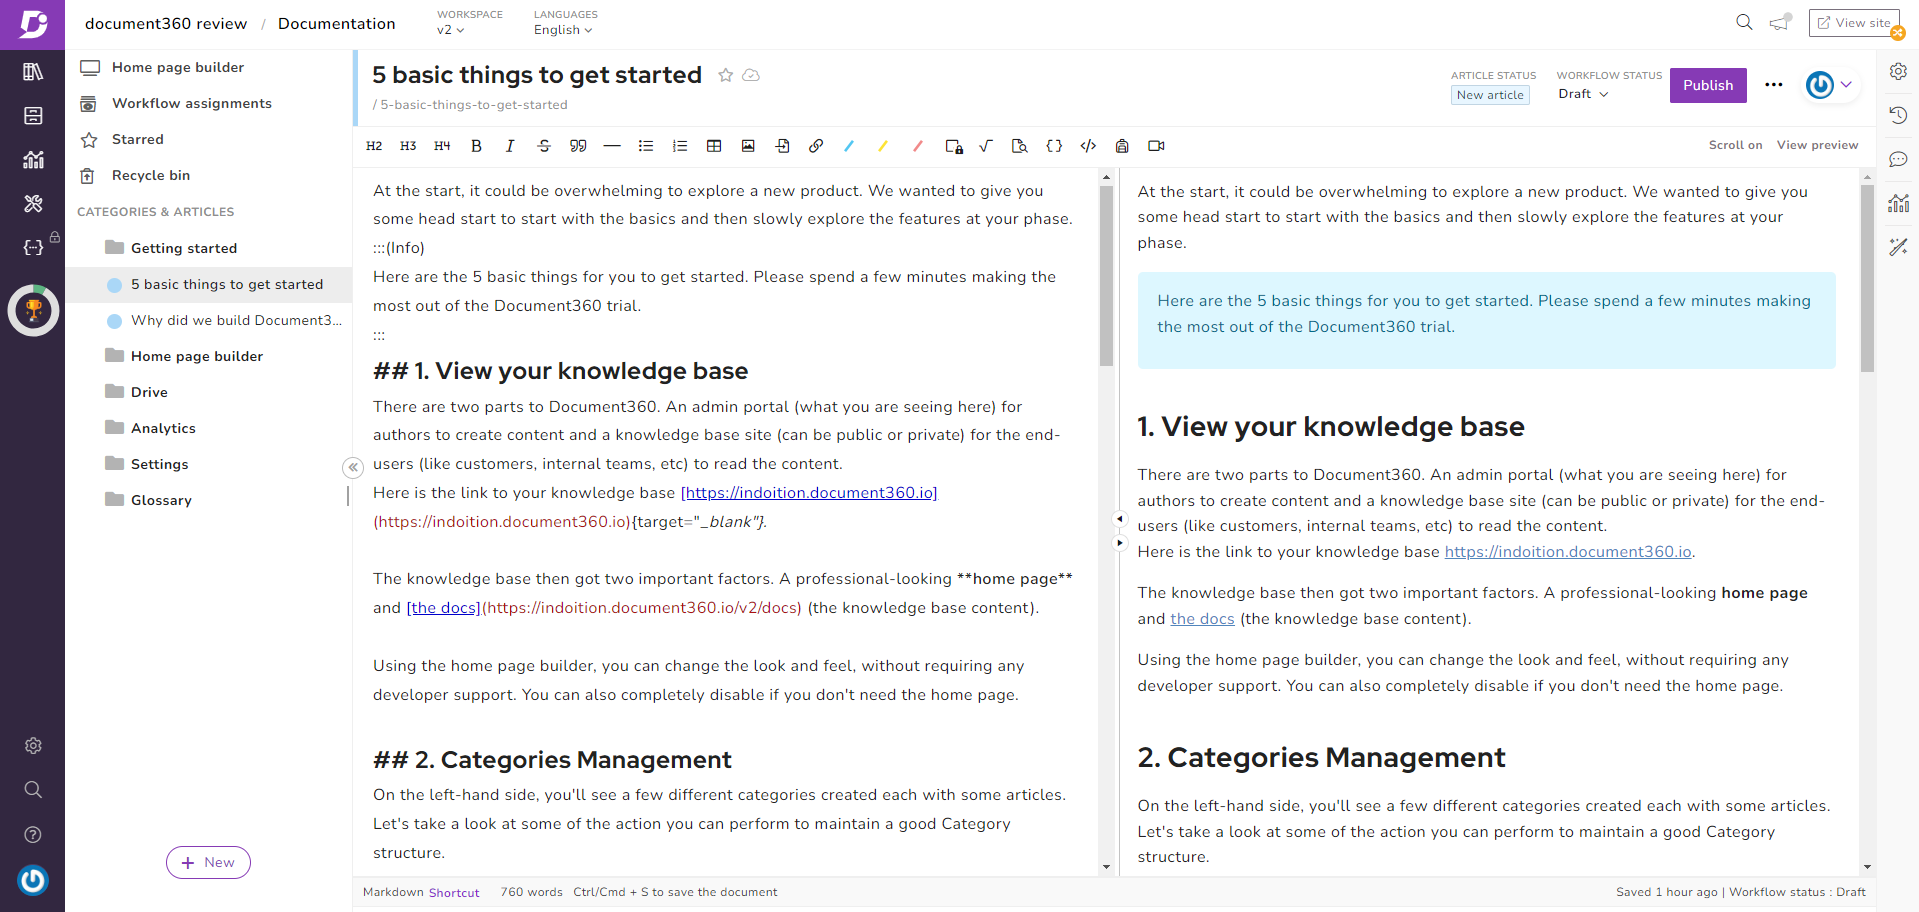Open the trophy achievements icon
The width and height of the screenshot is (1919, 912).
(33, 310)
